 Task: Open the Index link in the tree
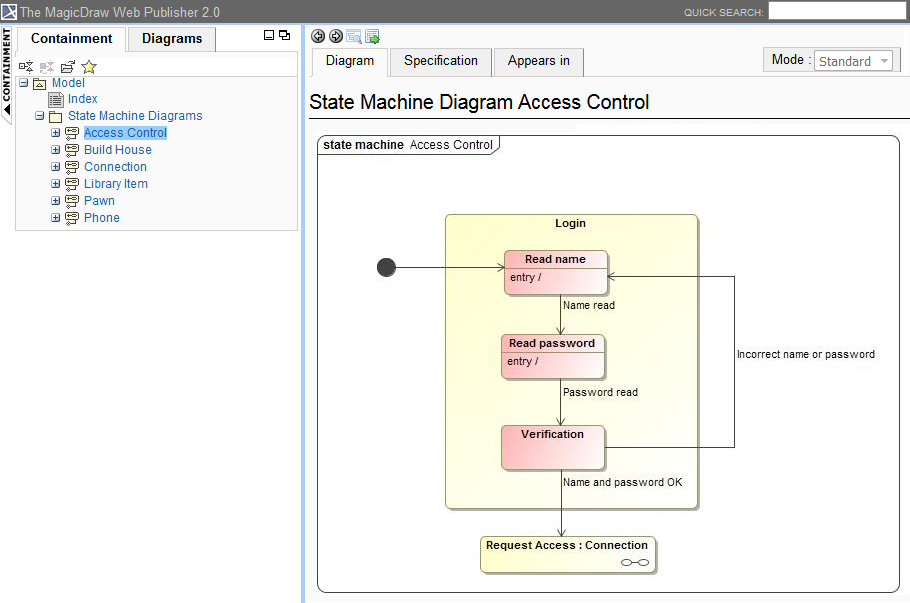[x=83, y=99]
